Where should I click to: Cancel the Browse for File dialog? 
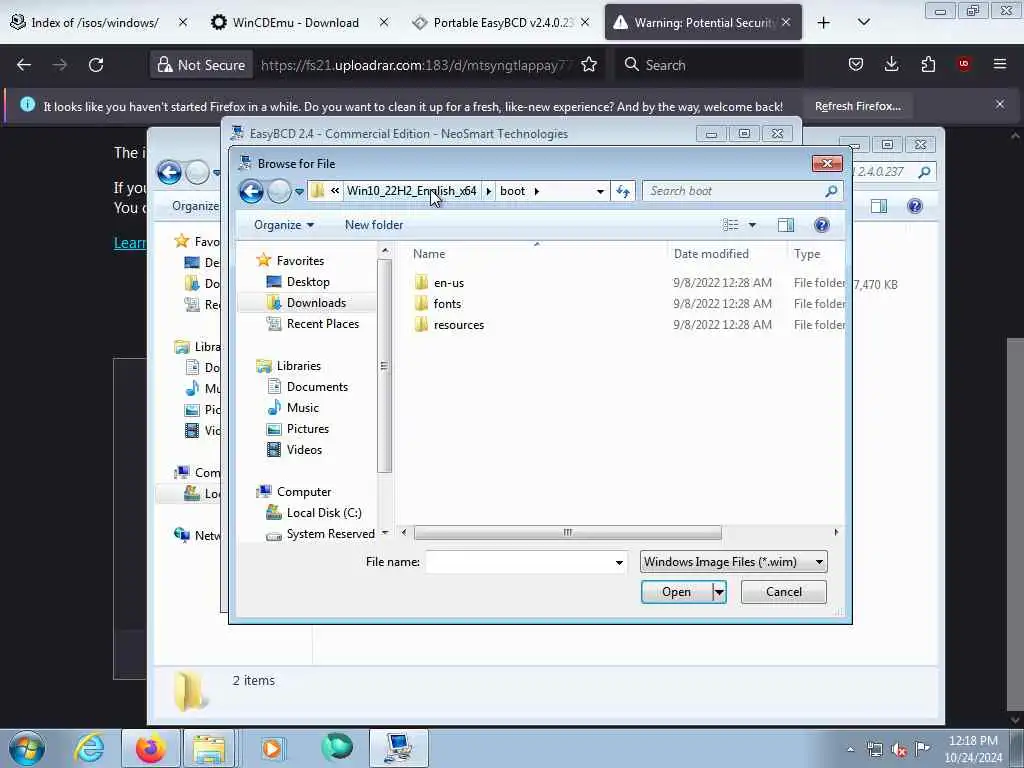click(784, 592)
